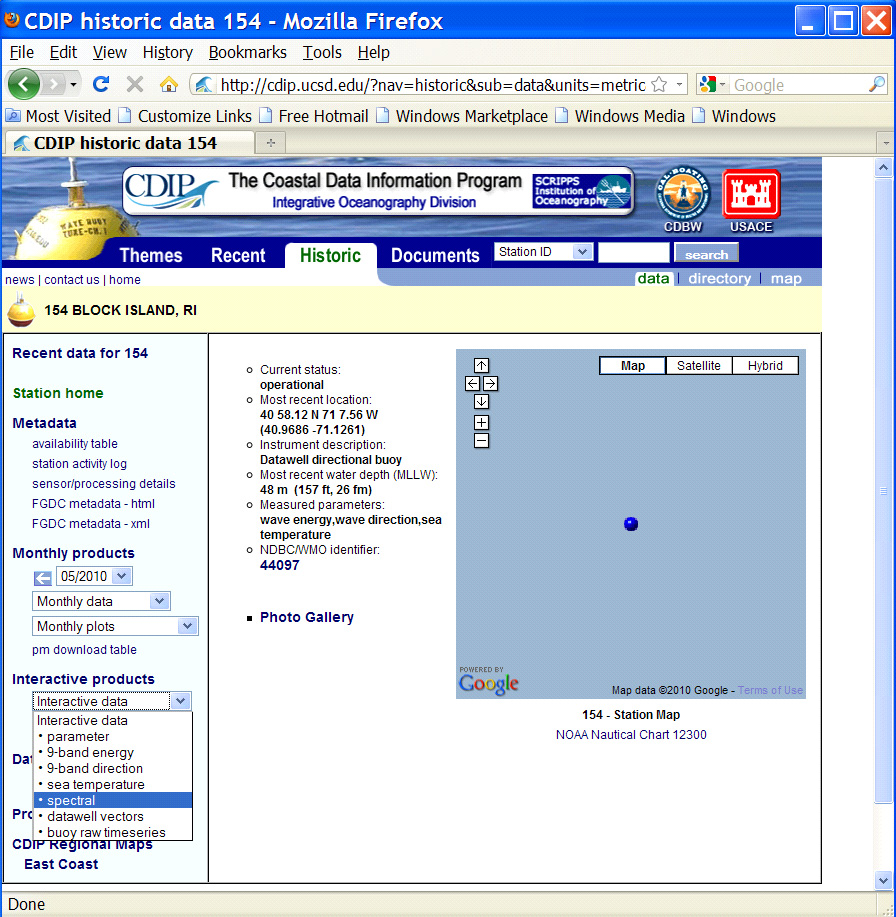
Task: Select the Map view button
Action: (x=633, y=366)
